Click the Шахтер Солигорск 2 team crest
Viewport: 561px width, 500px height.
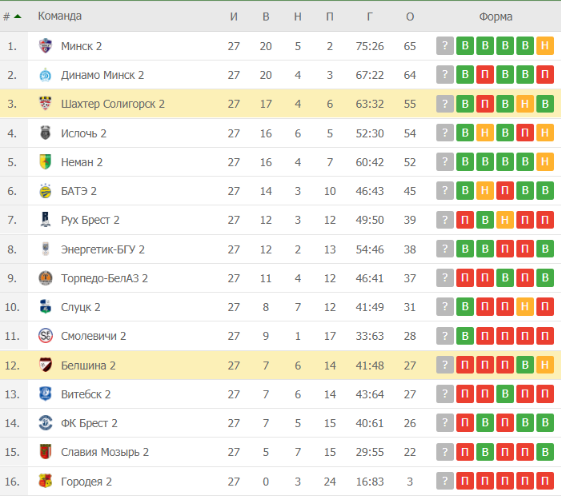(45, 104)
